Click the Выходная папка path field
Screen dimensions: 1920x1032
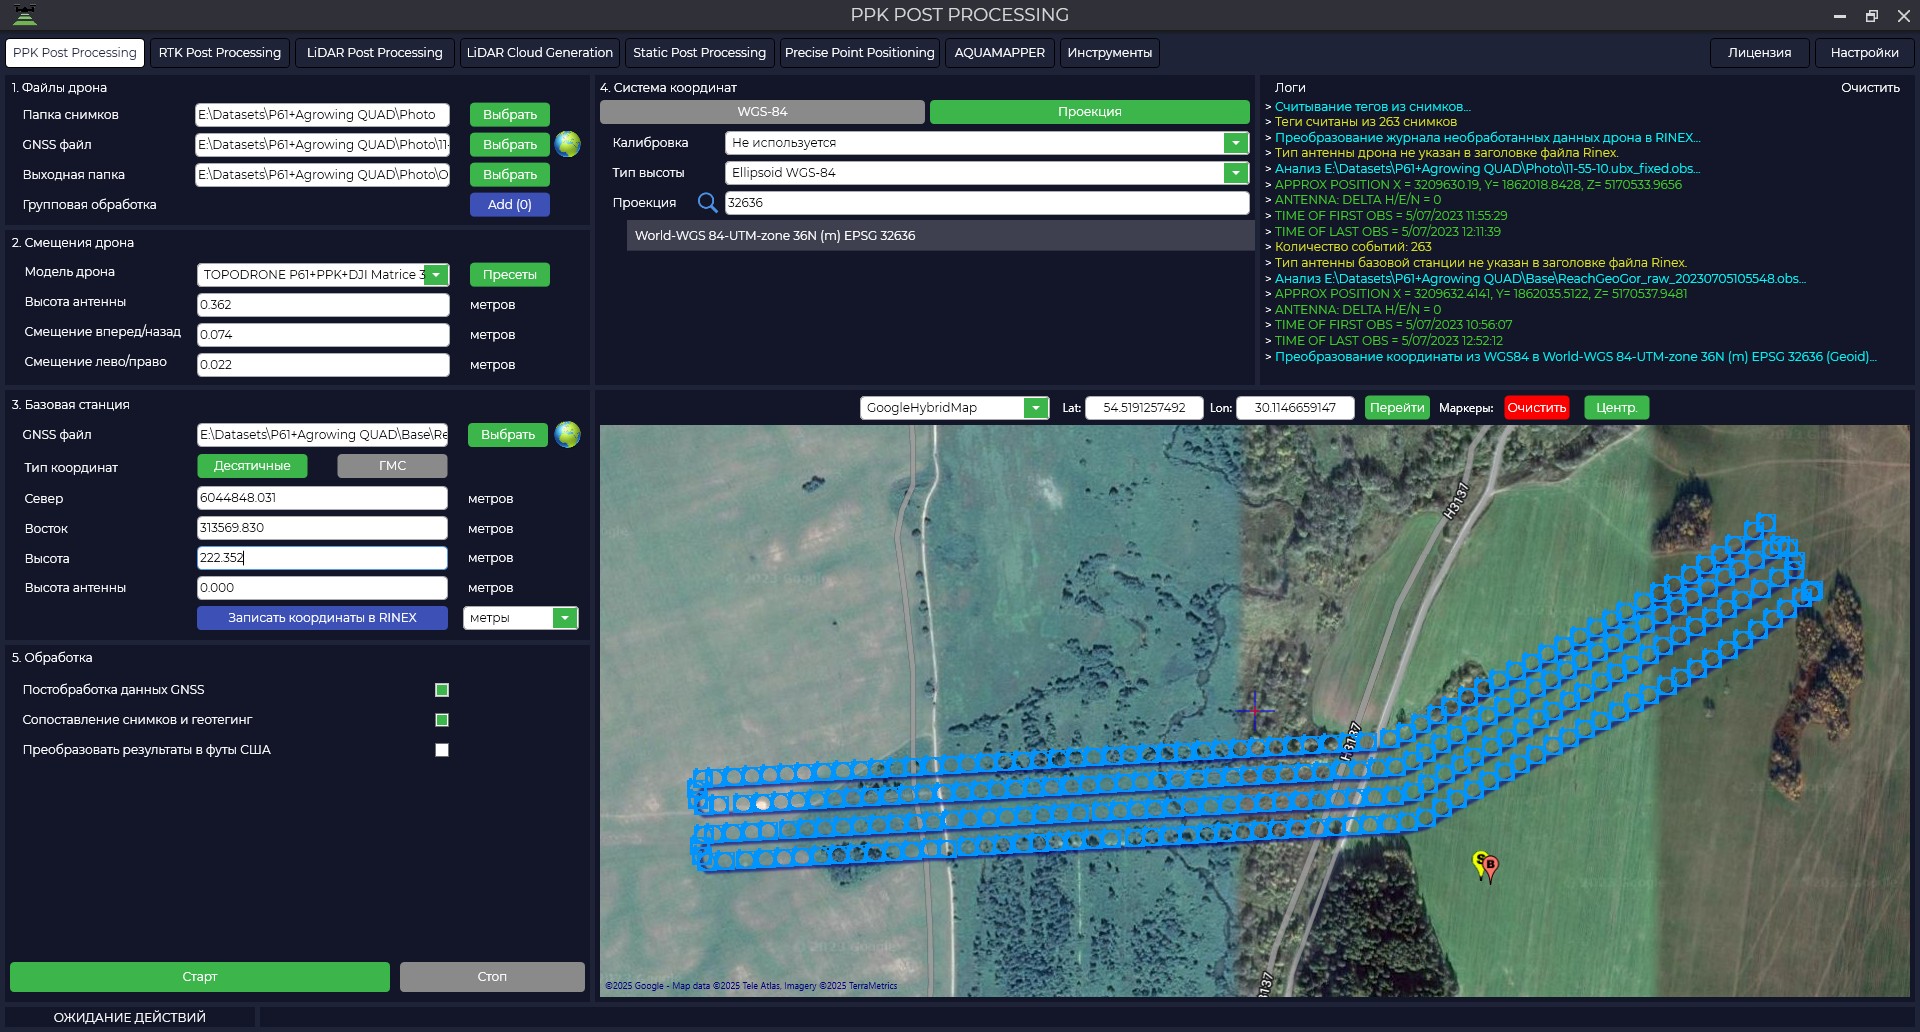[x=322, y=175]
